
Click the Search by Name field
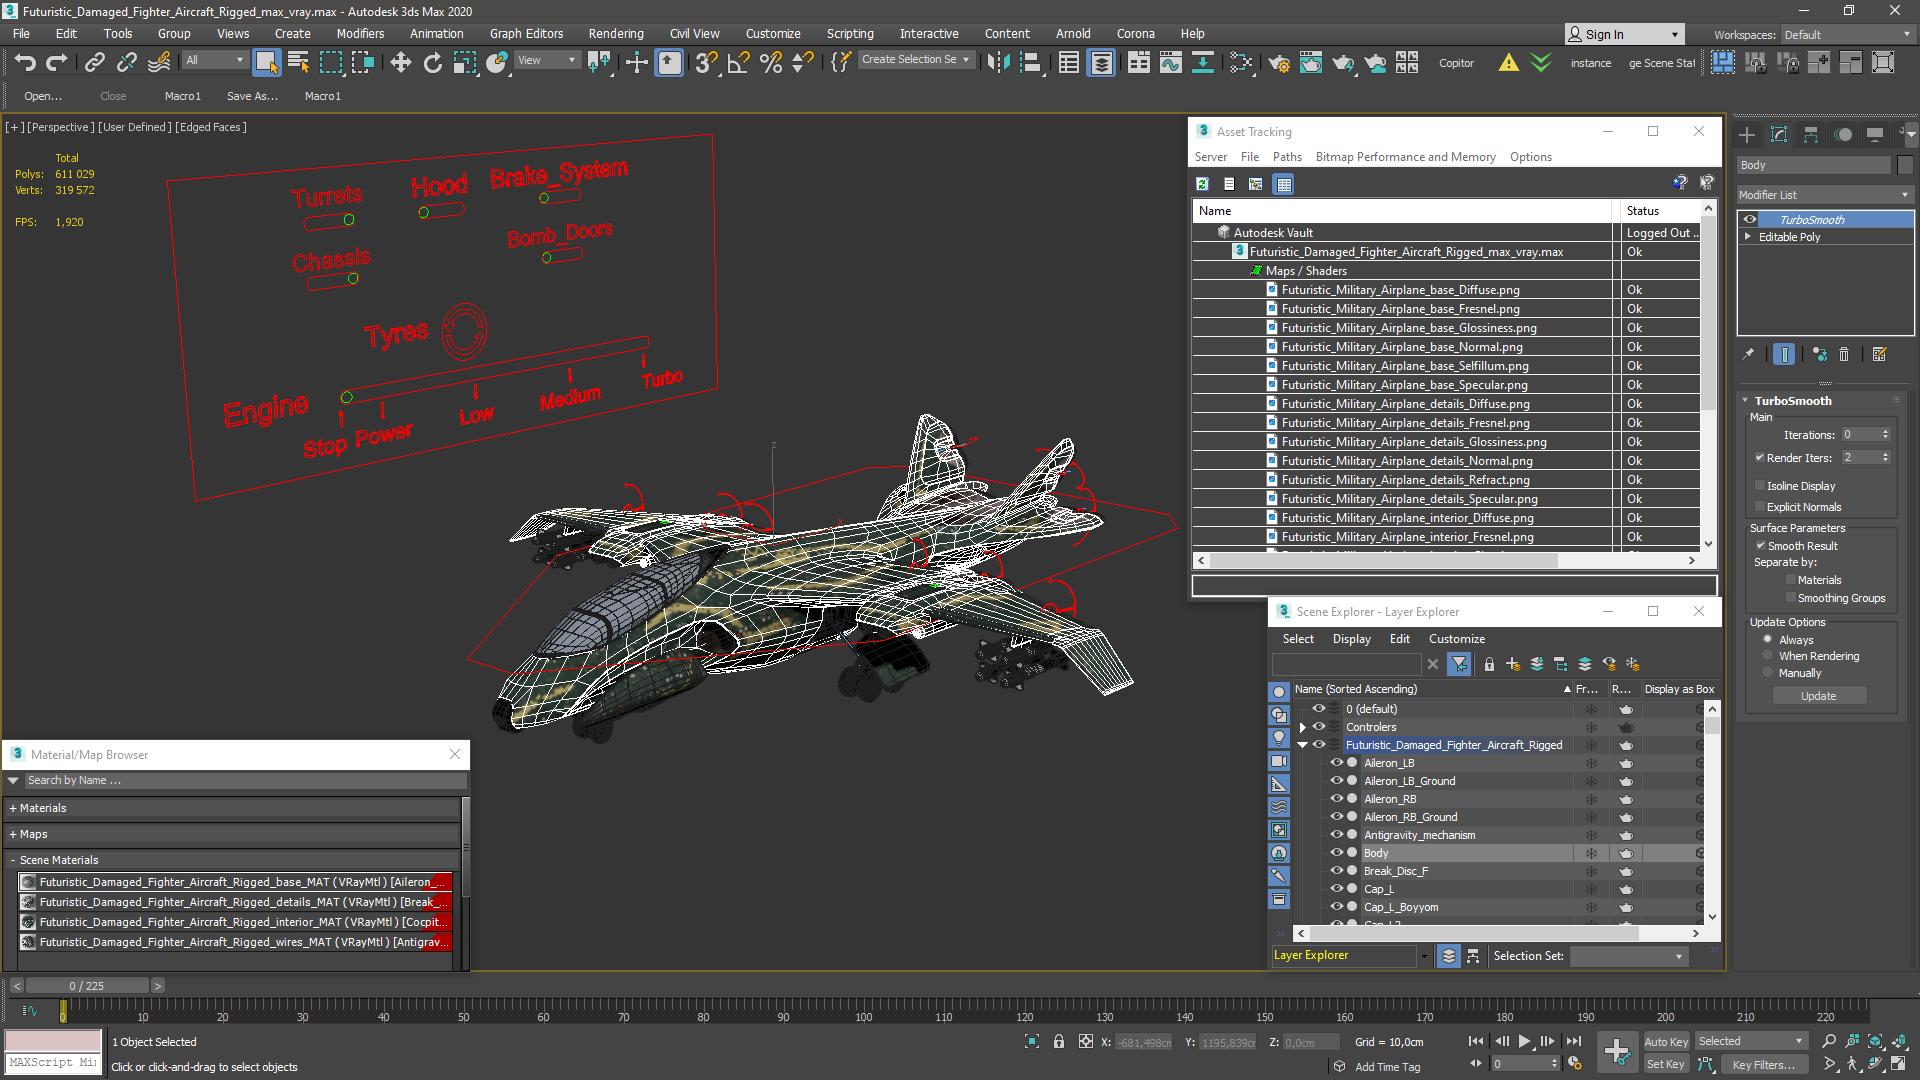click(x=245, y=781)
